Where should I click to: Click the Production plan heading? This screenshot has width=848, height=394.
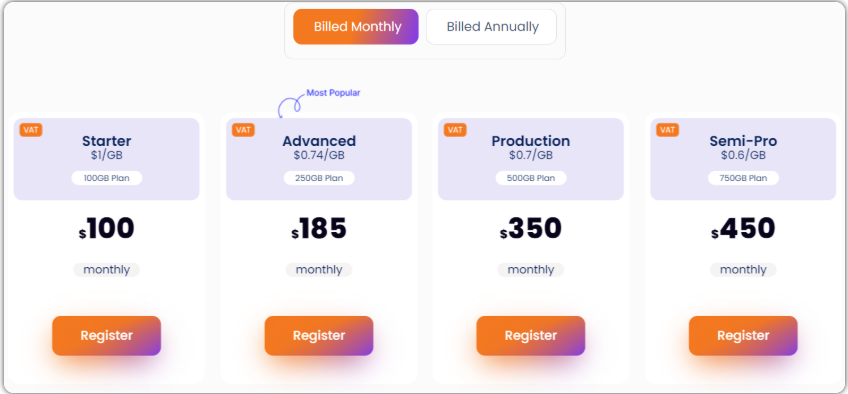tap(531, 141)
